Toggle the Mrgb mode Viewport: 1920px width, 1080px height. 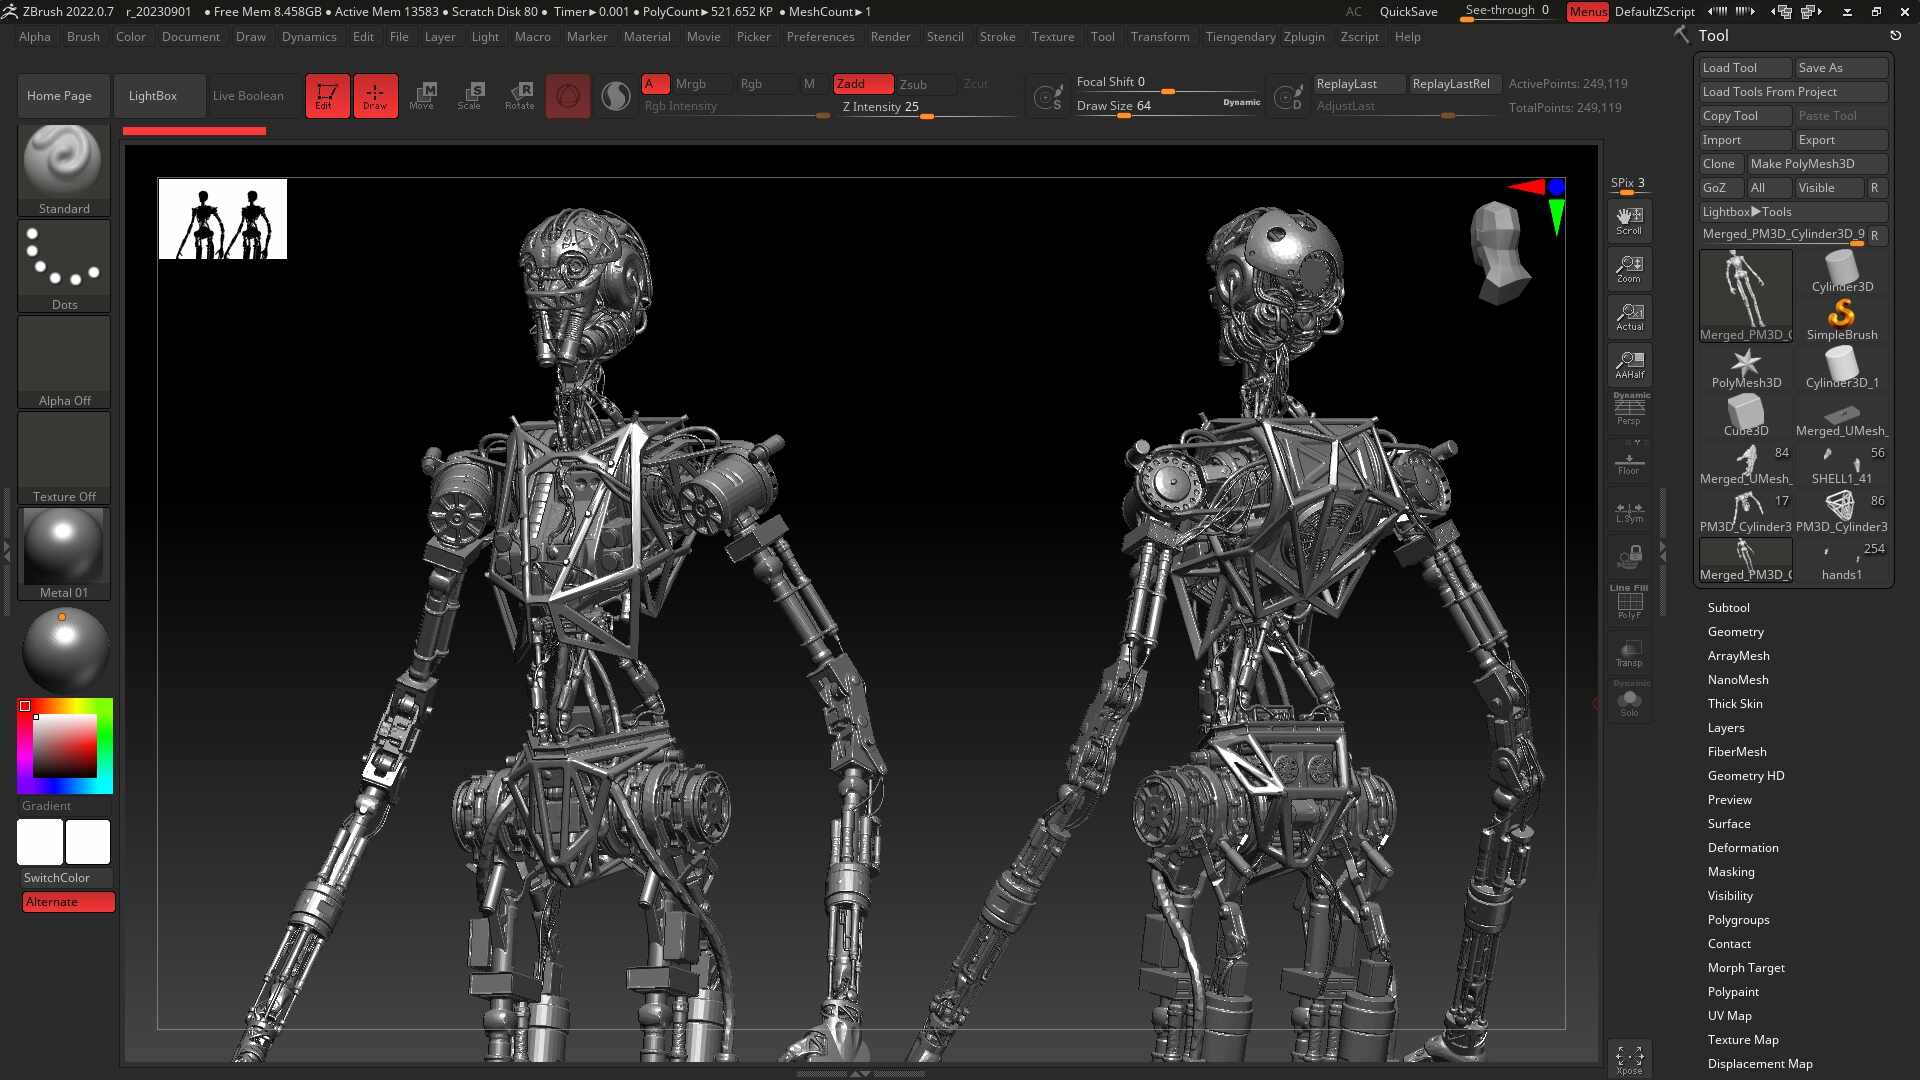point(700,84)
